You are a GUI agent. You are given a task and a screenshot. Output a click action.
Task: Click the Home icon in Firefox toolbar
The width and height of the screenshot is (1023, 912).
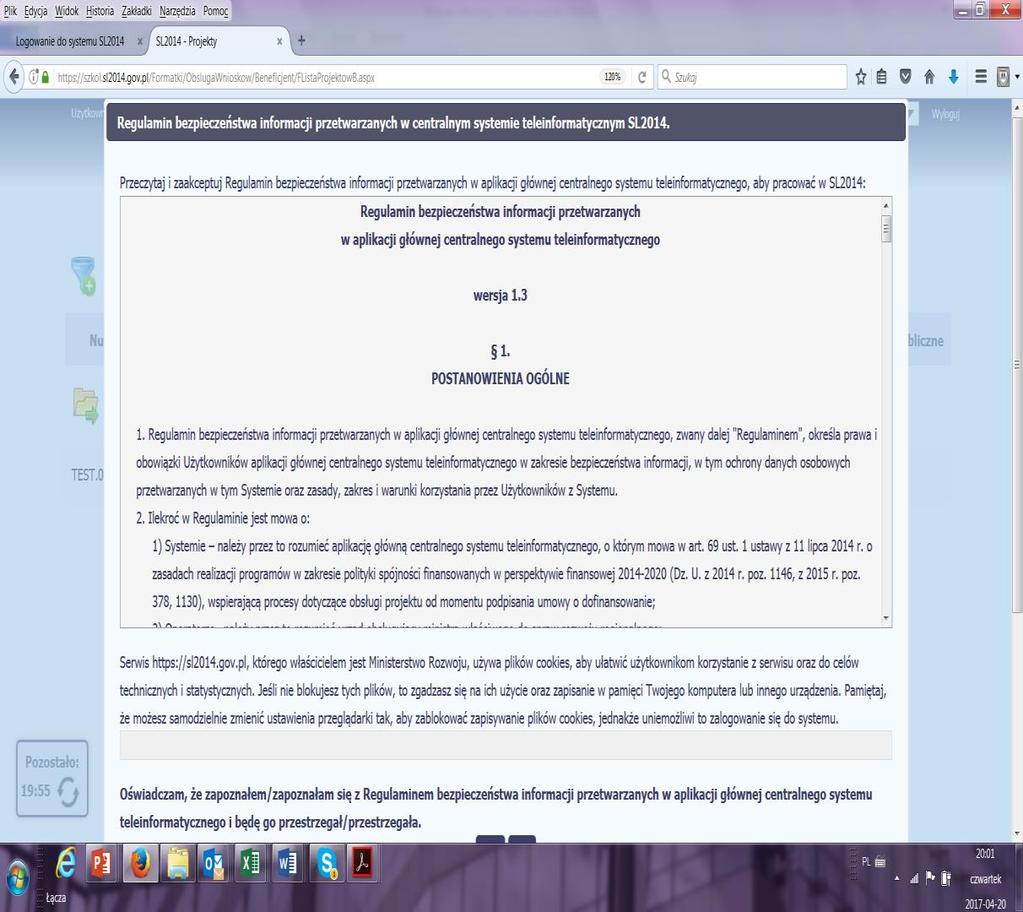(x=929, y=77)
